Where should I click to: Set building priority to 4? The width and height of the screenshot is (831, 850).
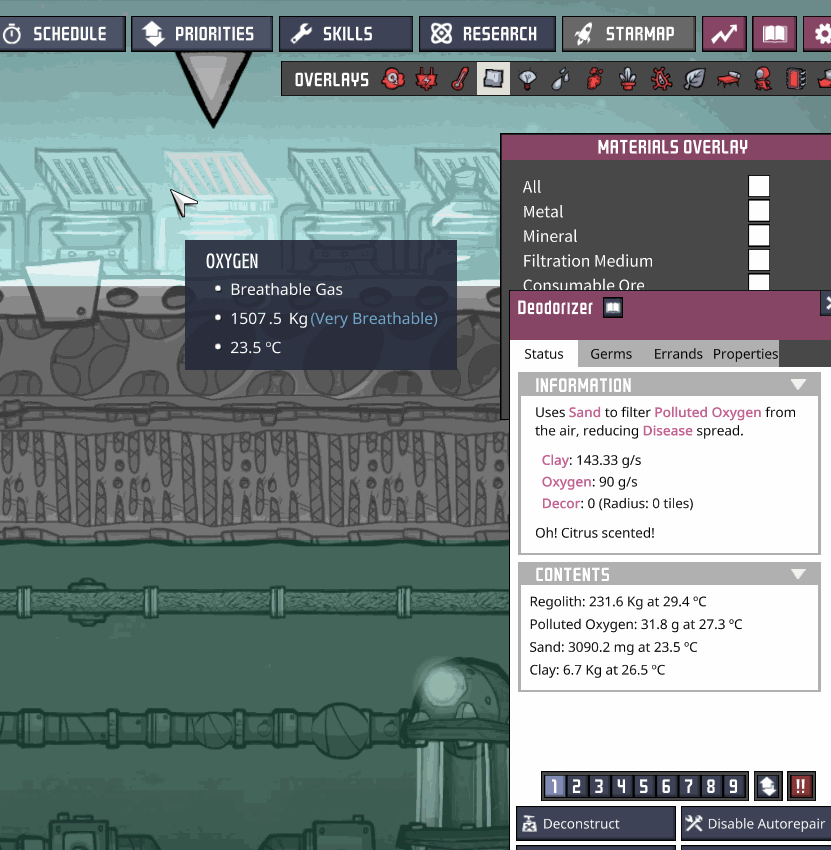tap(621, 786)
